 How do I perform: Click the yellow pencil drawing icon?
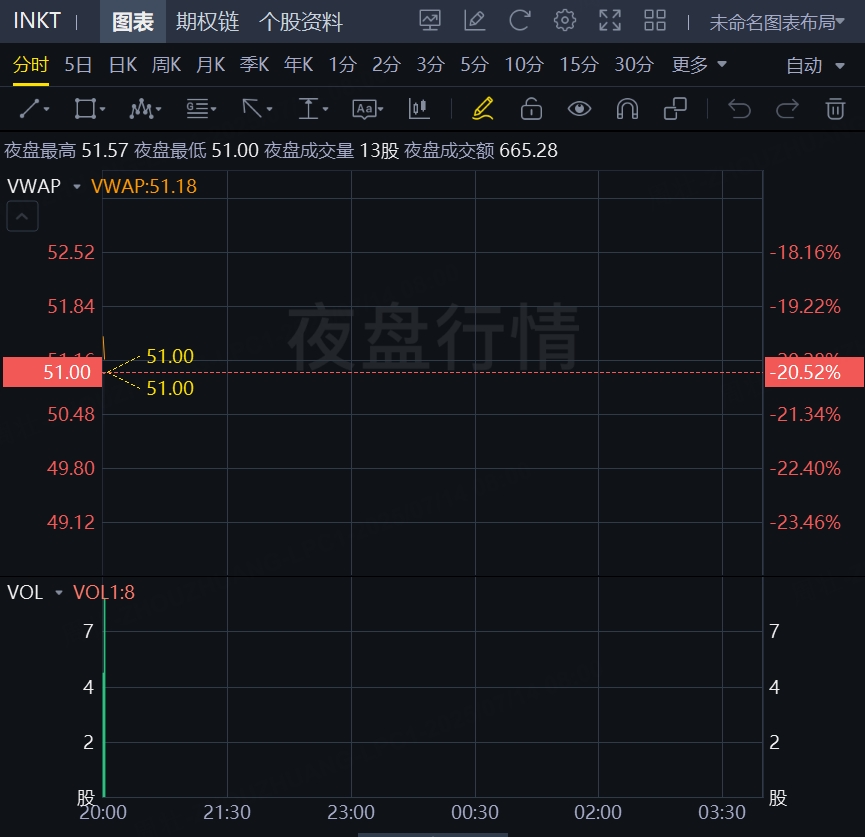click(x=482, y=108)
